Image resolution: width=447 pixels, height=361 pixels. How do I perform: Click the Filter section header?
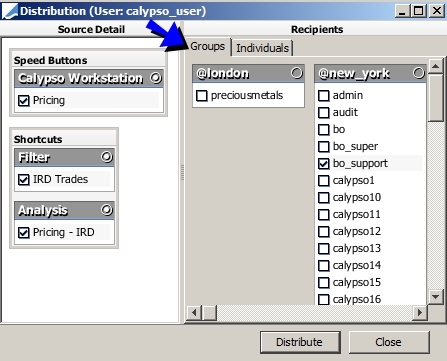point(64,157)
